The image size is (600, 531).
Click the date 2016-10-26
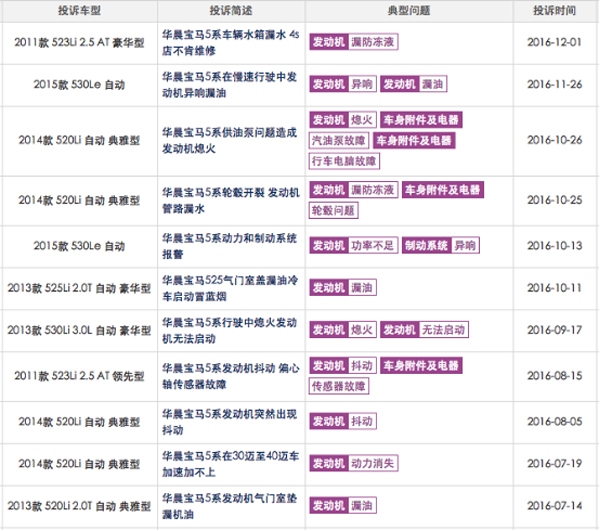[554, 140]
